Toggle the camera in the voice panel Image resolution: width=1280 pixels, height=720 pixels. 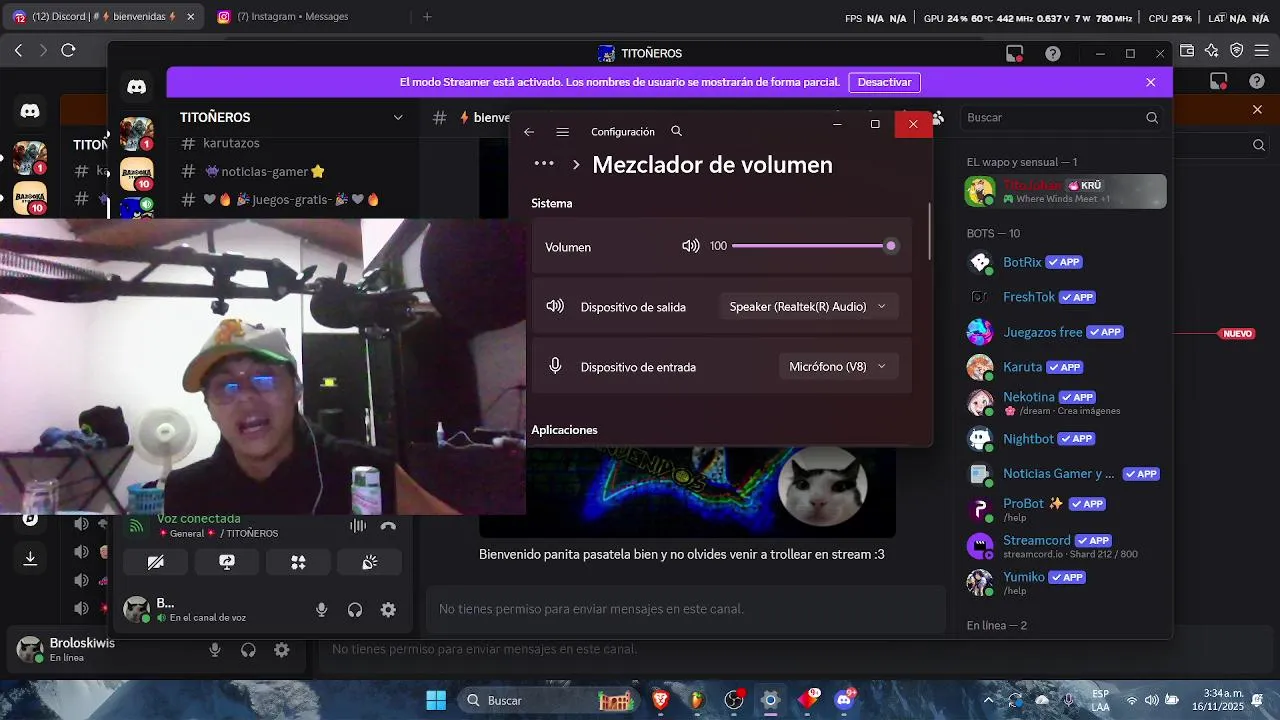tap(155, 562)
